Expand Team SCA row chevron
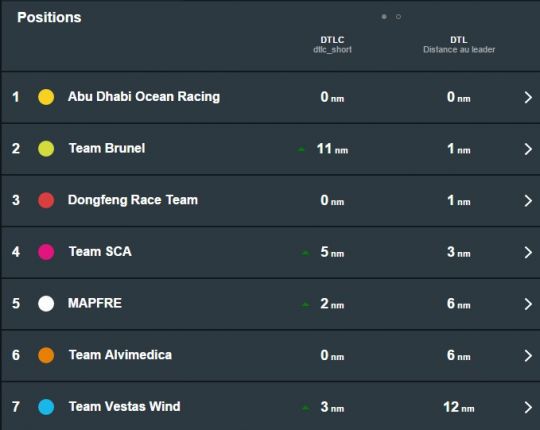This screenshot has height=430, width=540. pyautogui.click(x=528, y=252)
